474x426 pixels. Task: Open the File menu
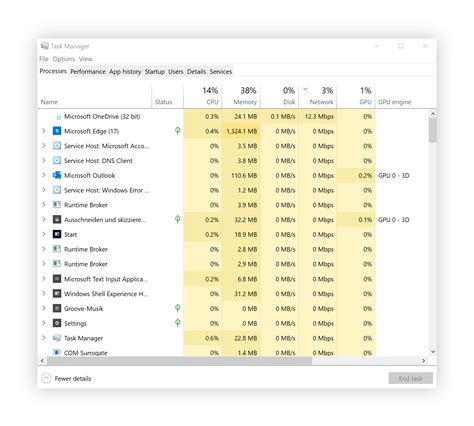click(x=44, y=59)
